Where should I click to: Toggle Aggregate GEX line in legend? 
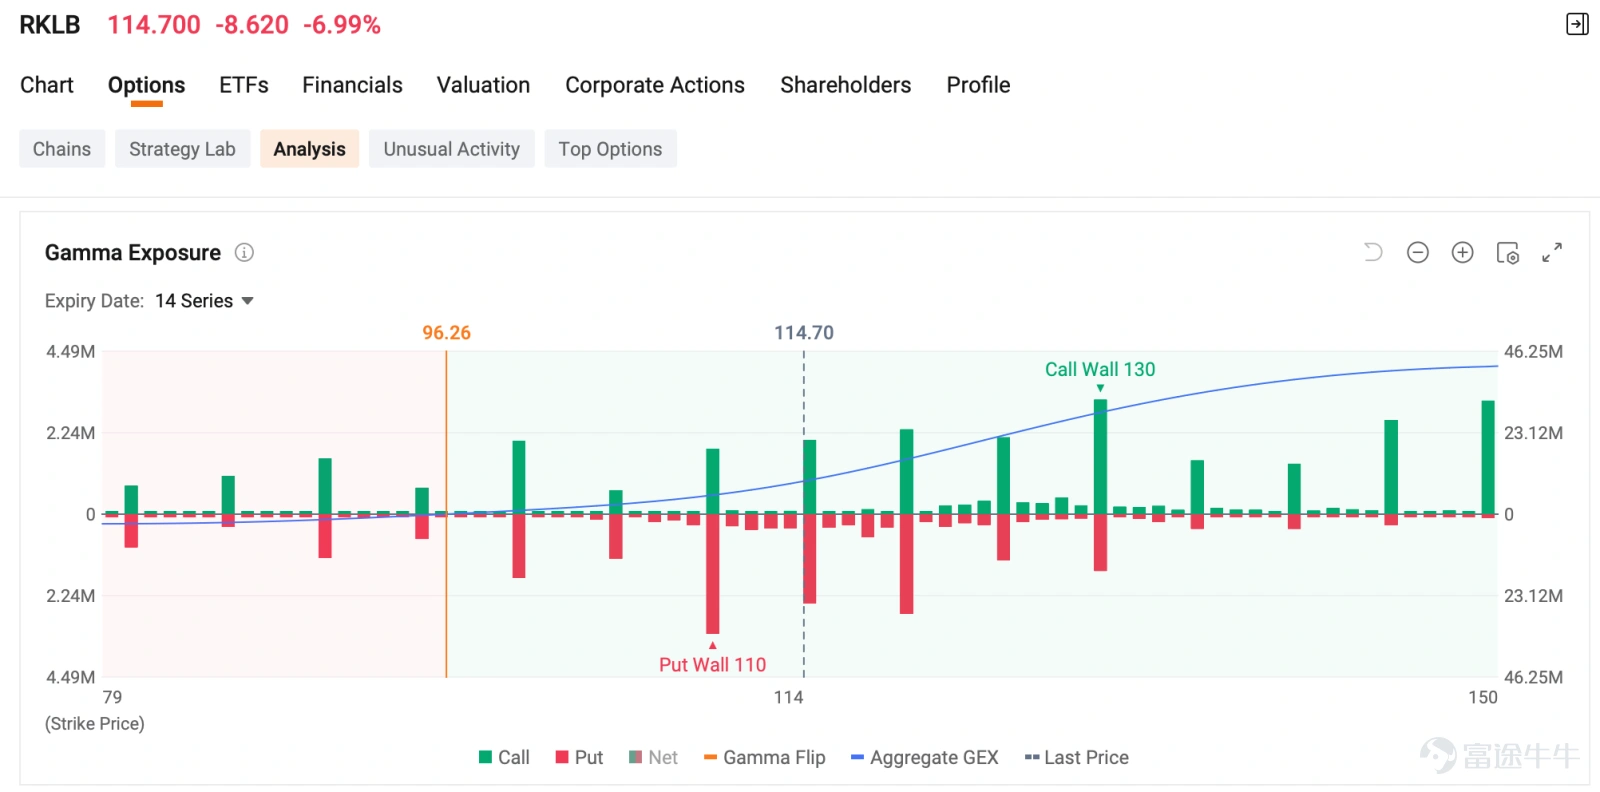coord(925,757)
